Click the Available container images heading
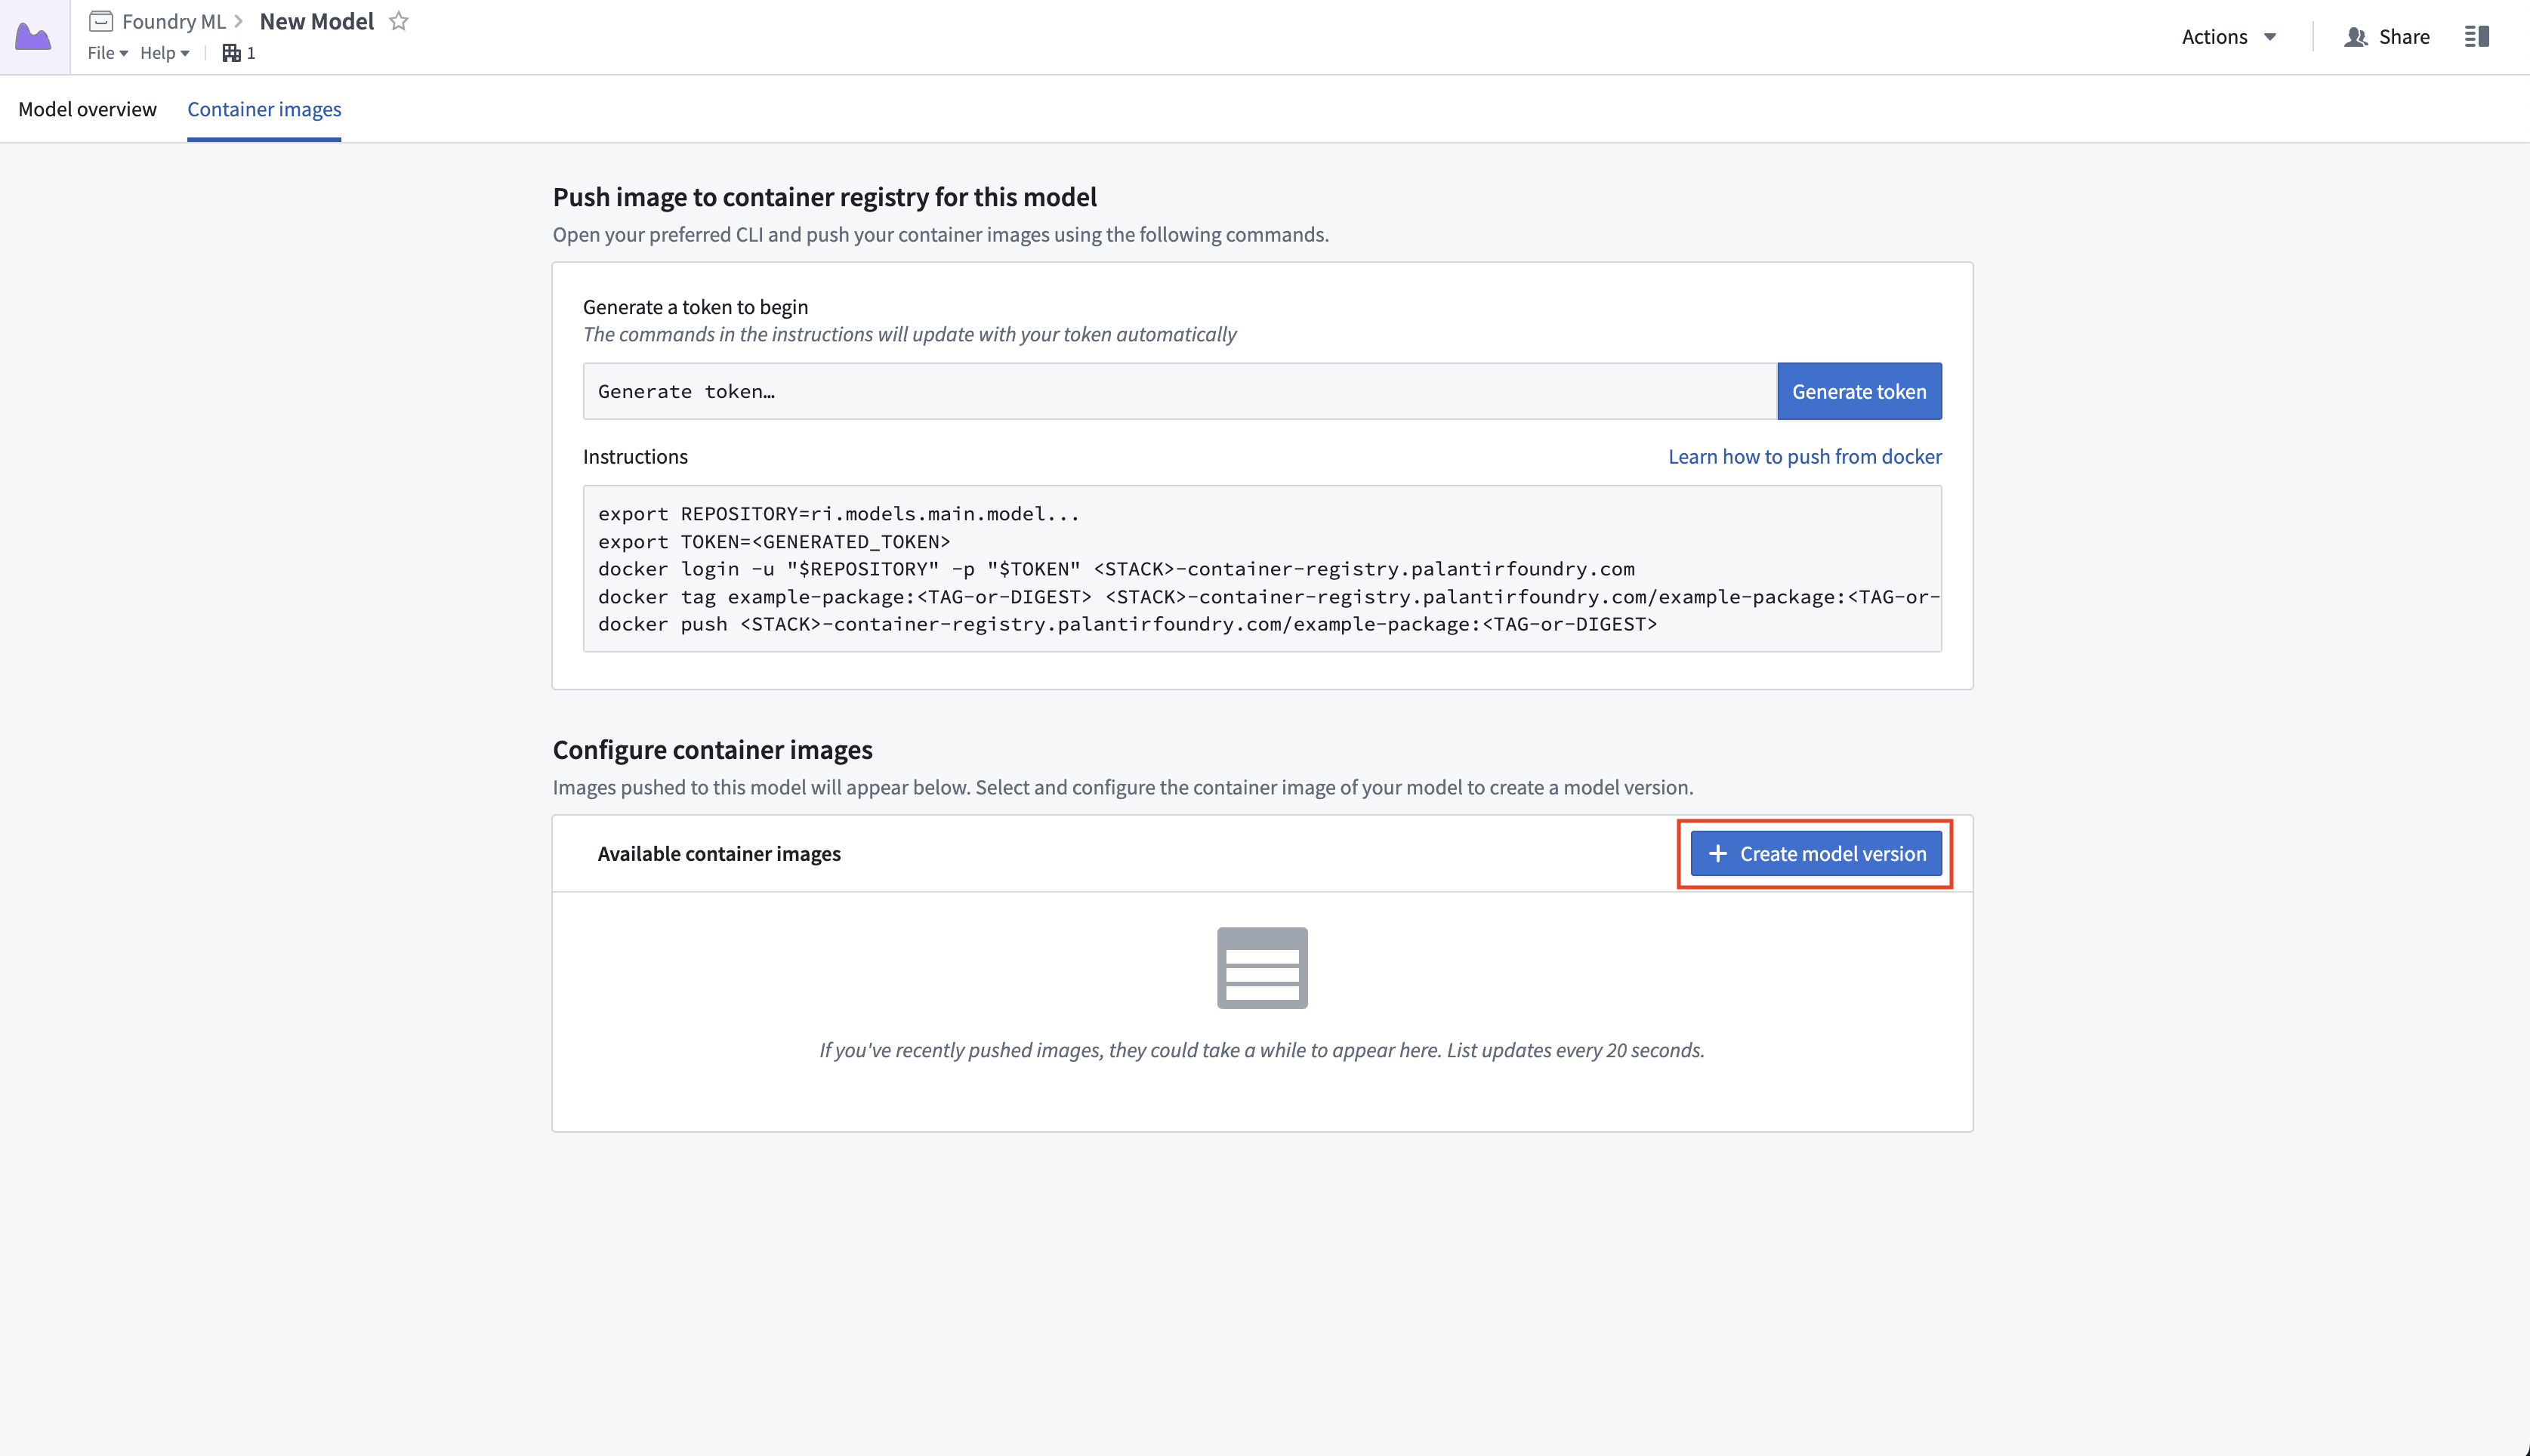The image size is (2530, 1456). pos(719,853)
